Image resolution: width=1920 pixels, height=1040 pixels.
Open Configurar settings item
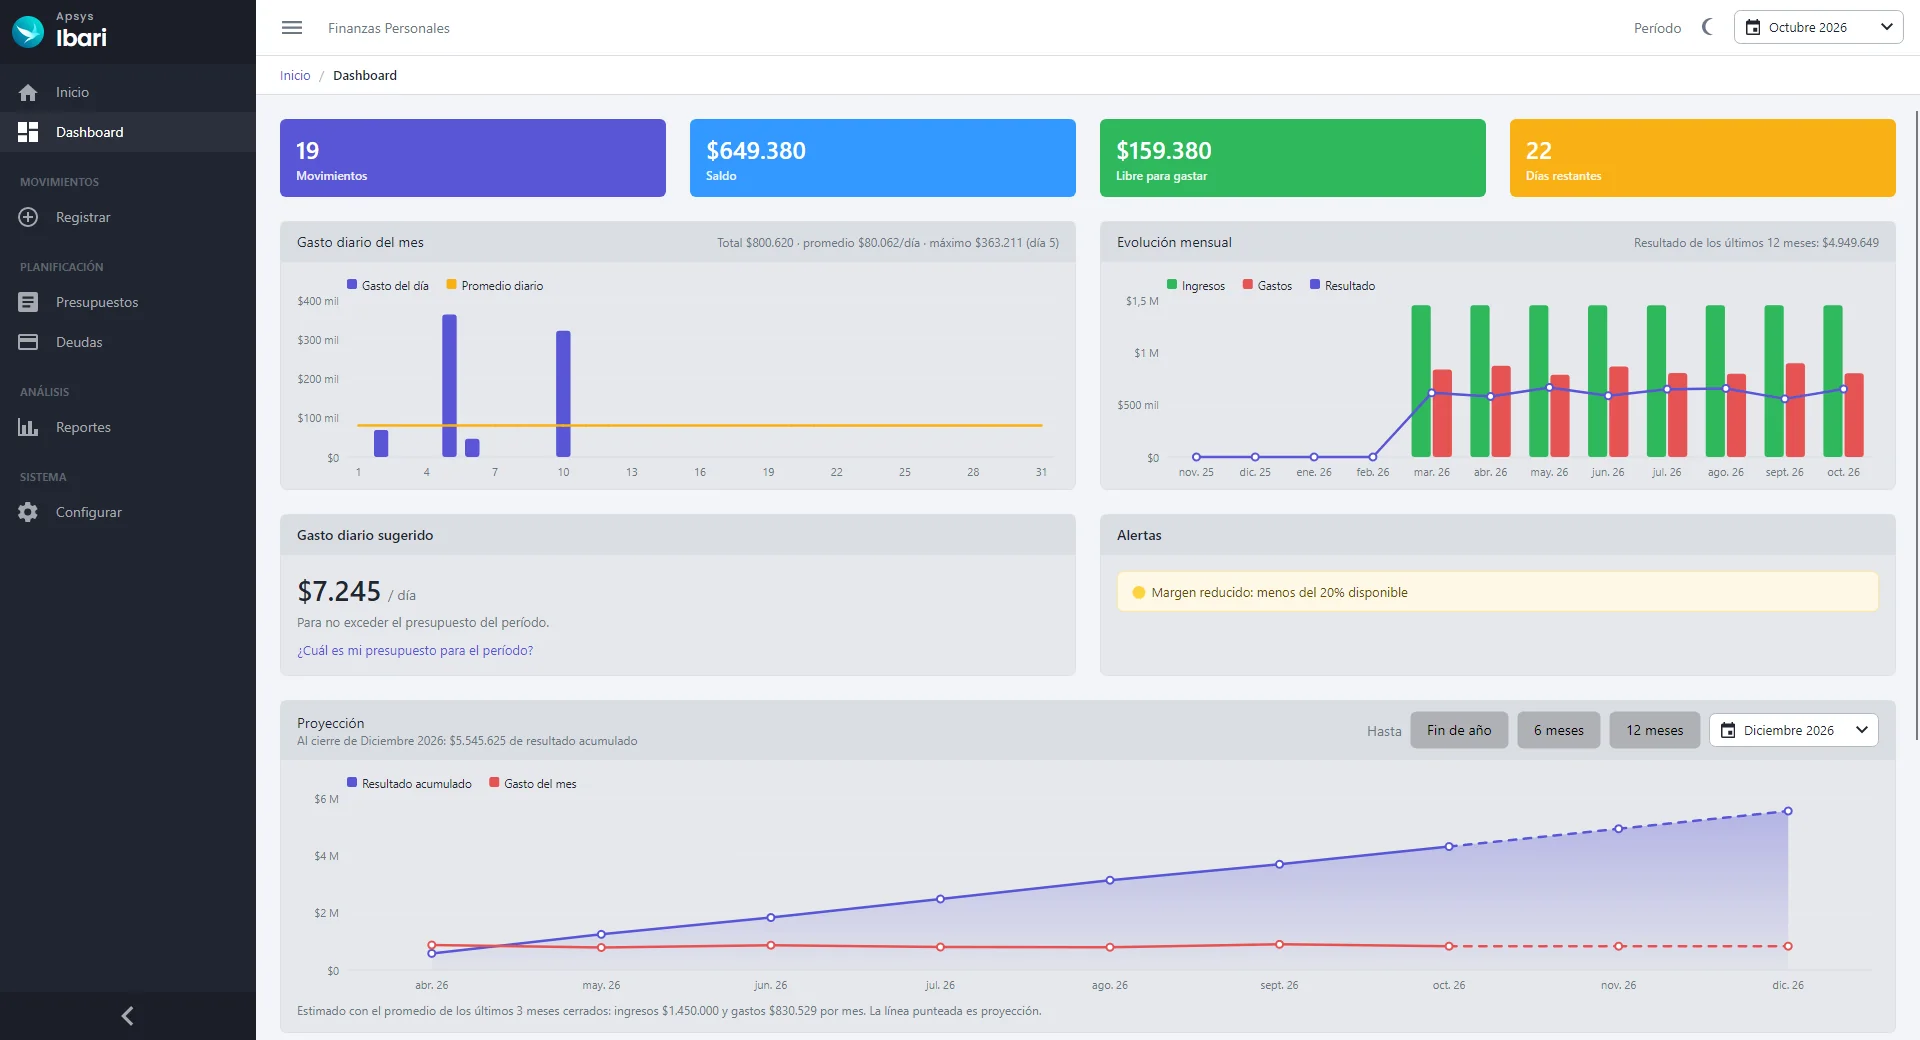click(x=128, y=512)
